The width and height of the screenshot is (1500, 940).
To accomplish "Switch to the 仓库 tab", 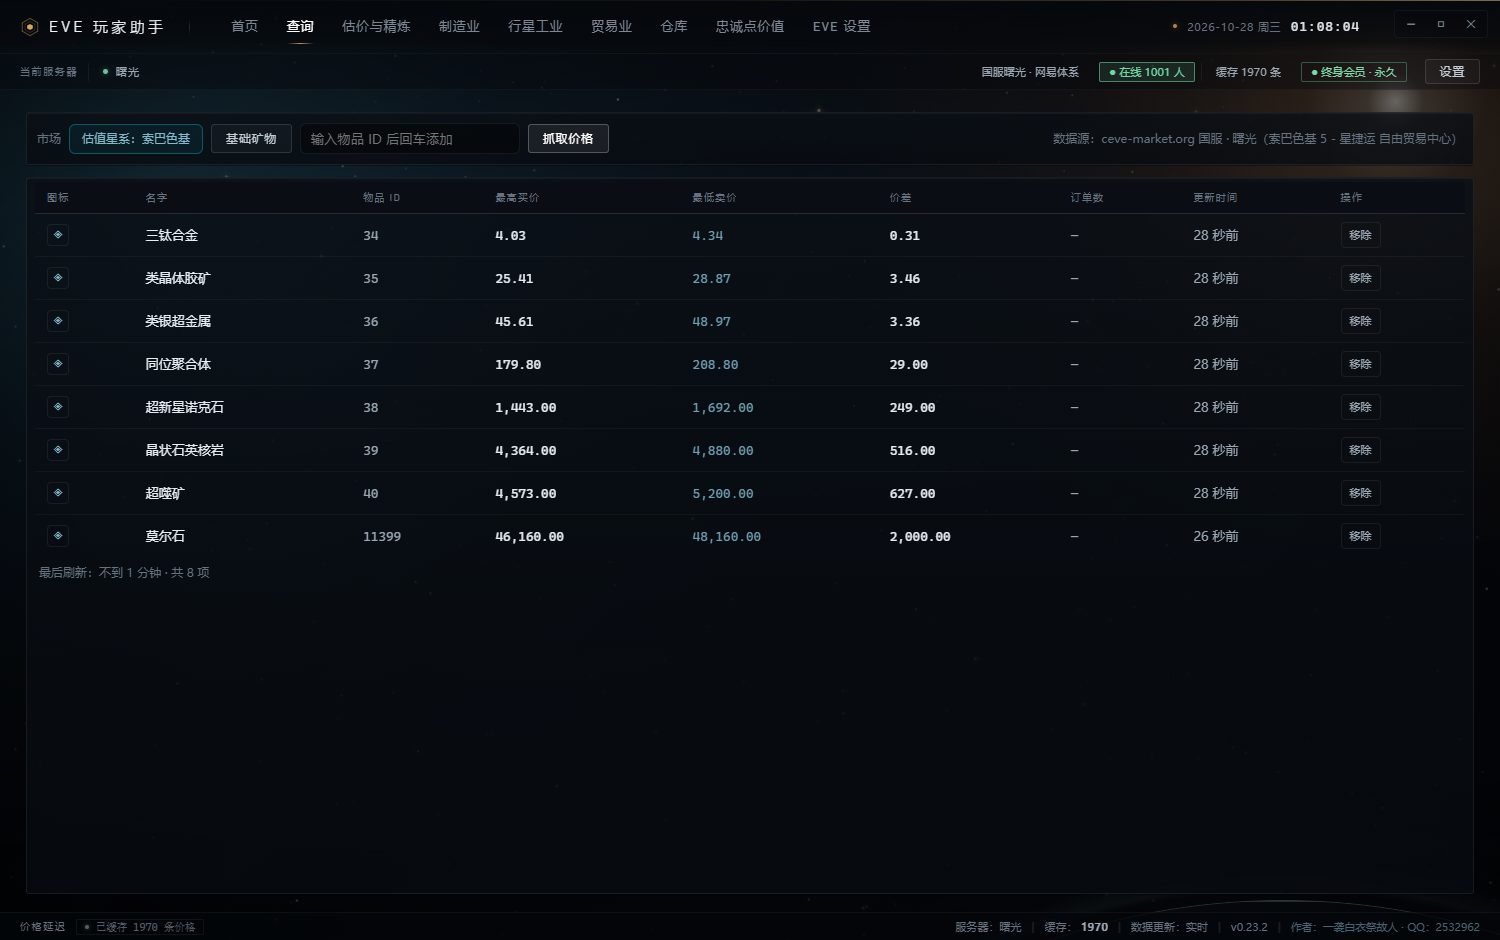I will [x=674, y=27].
